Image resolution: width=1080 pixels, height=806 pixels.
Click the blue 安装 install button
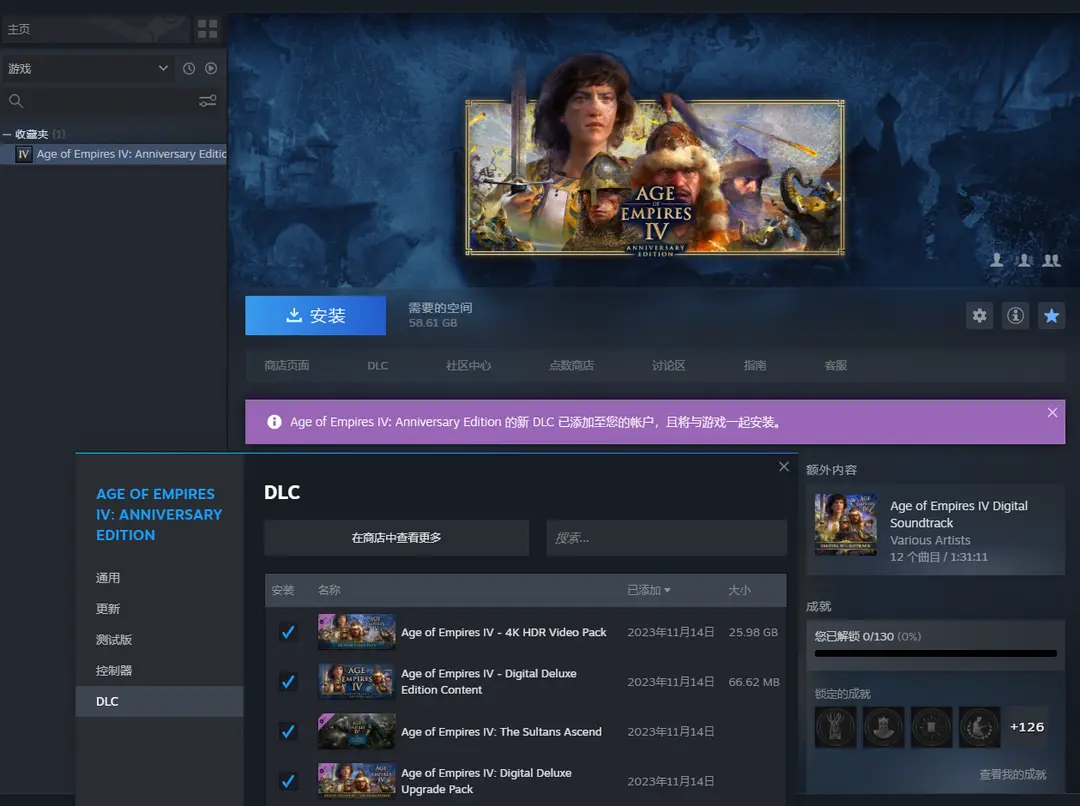point(315,316)
